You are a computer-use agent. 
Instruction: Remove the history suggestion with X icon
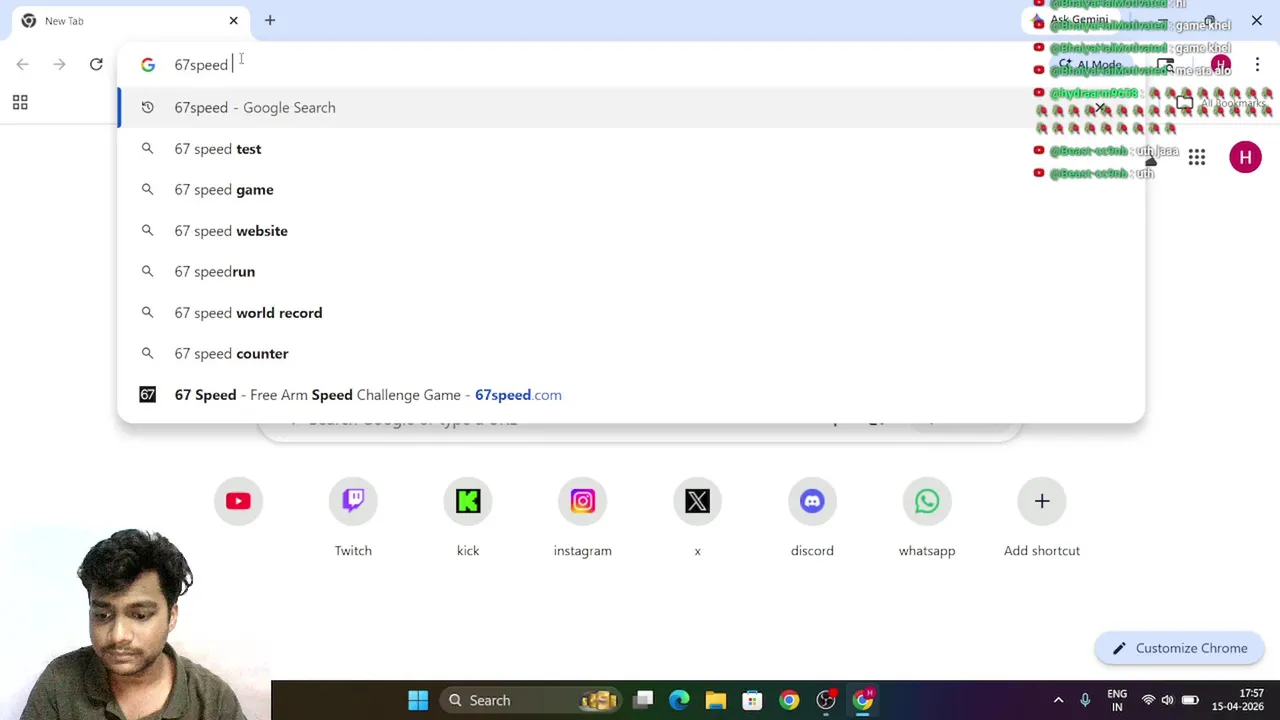[x=1100, y=107]
